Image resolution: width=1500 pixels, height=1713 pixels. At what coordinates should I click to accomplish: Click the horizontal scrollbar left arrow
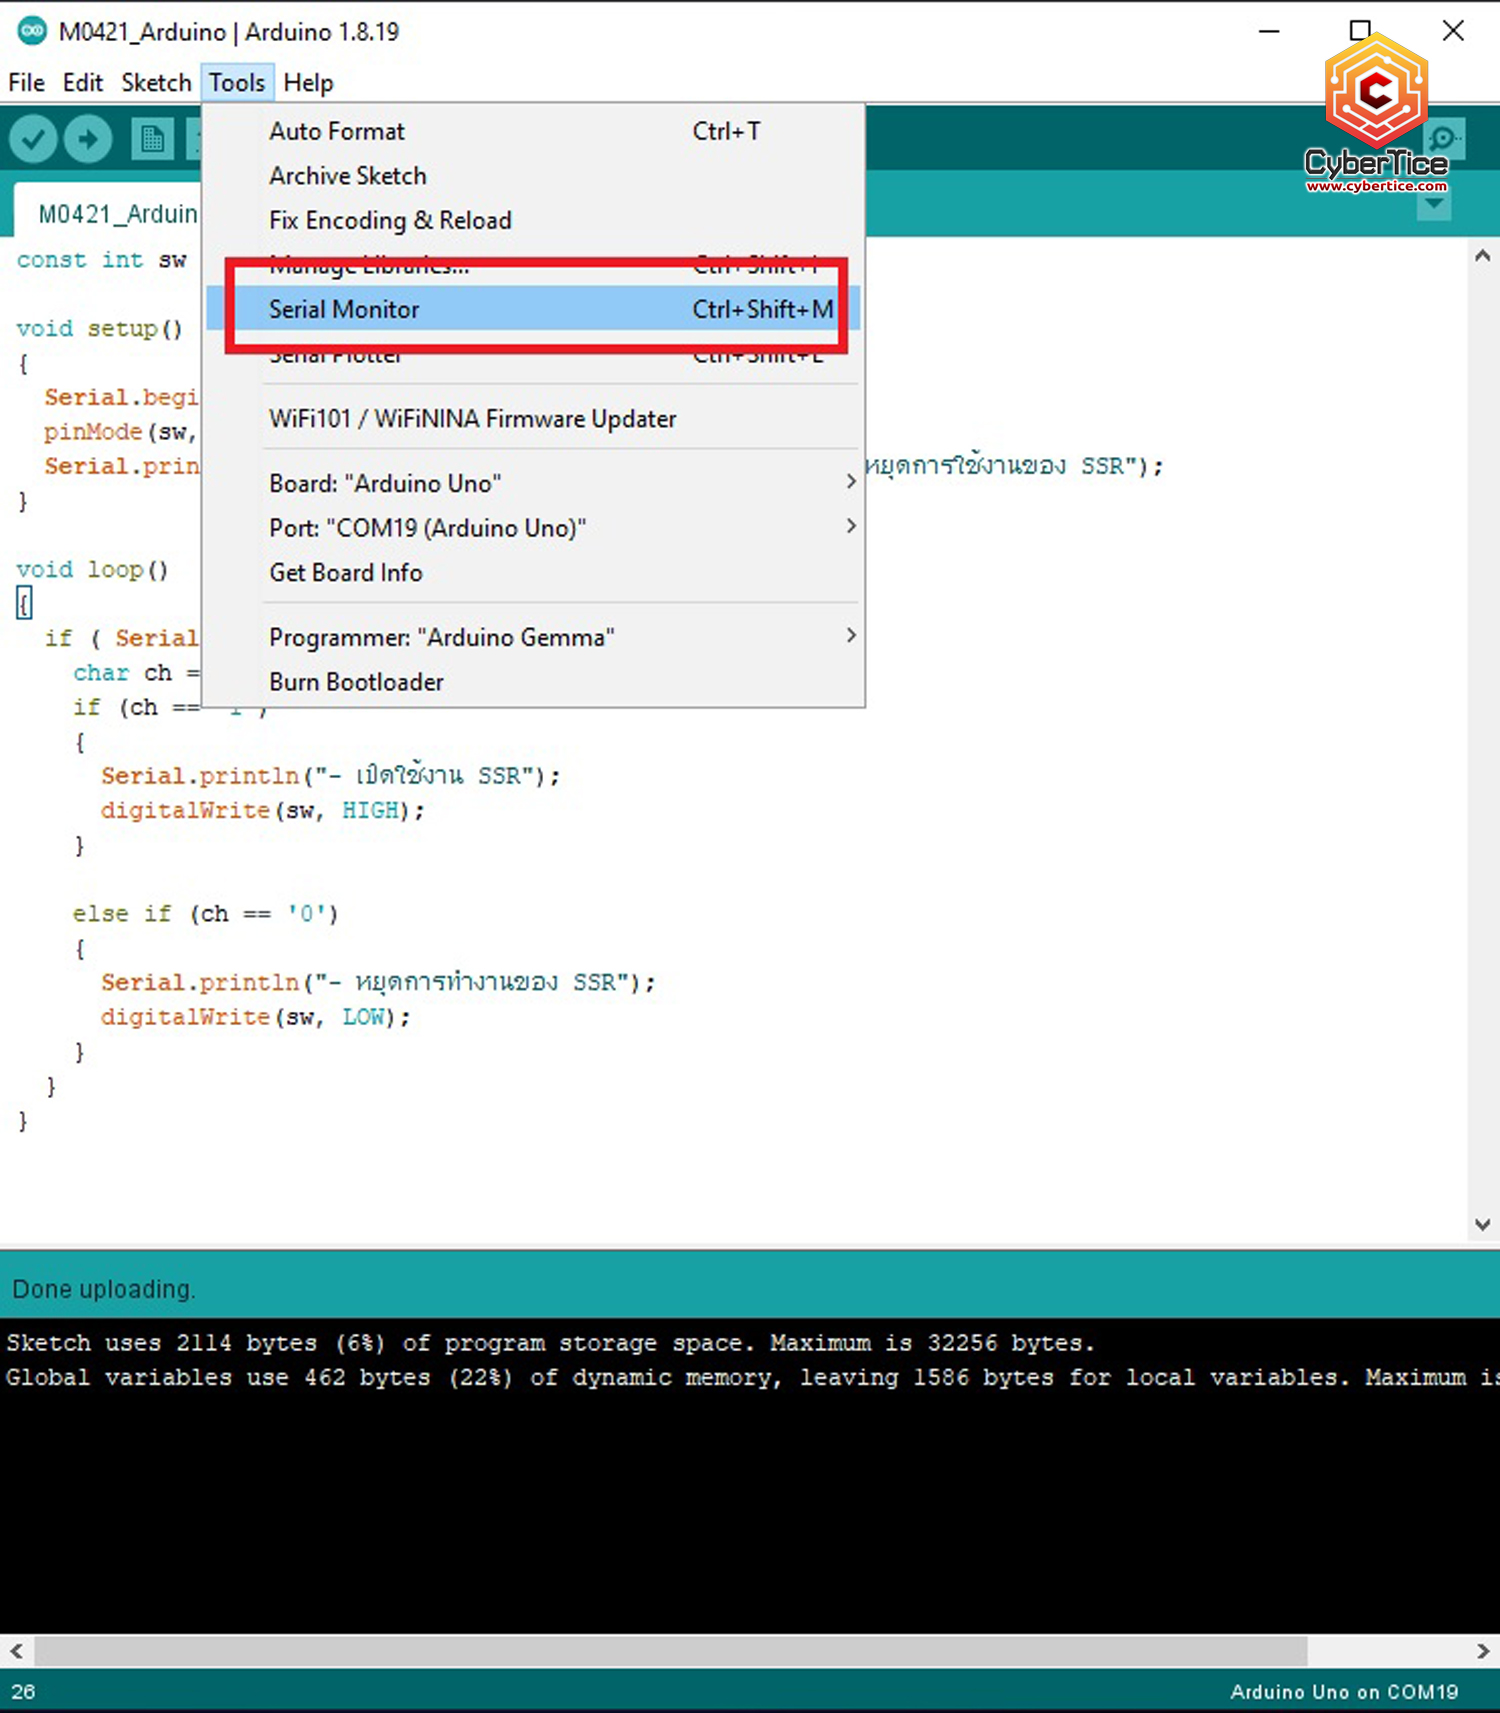pyautogui.click(x=16, y=1651)
